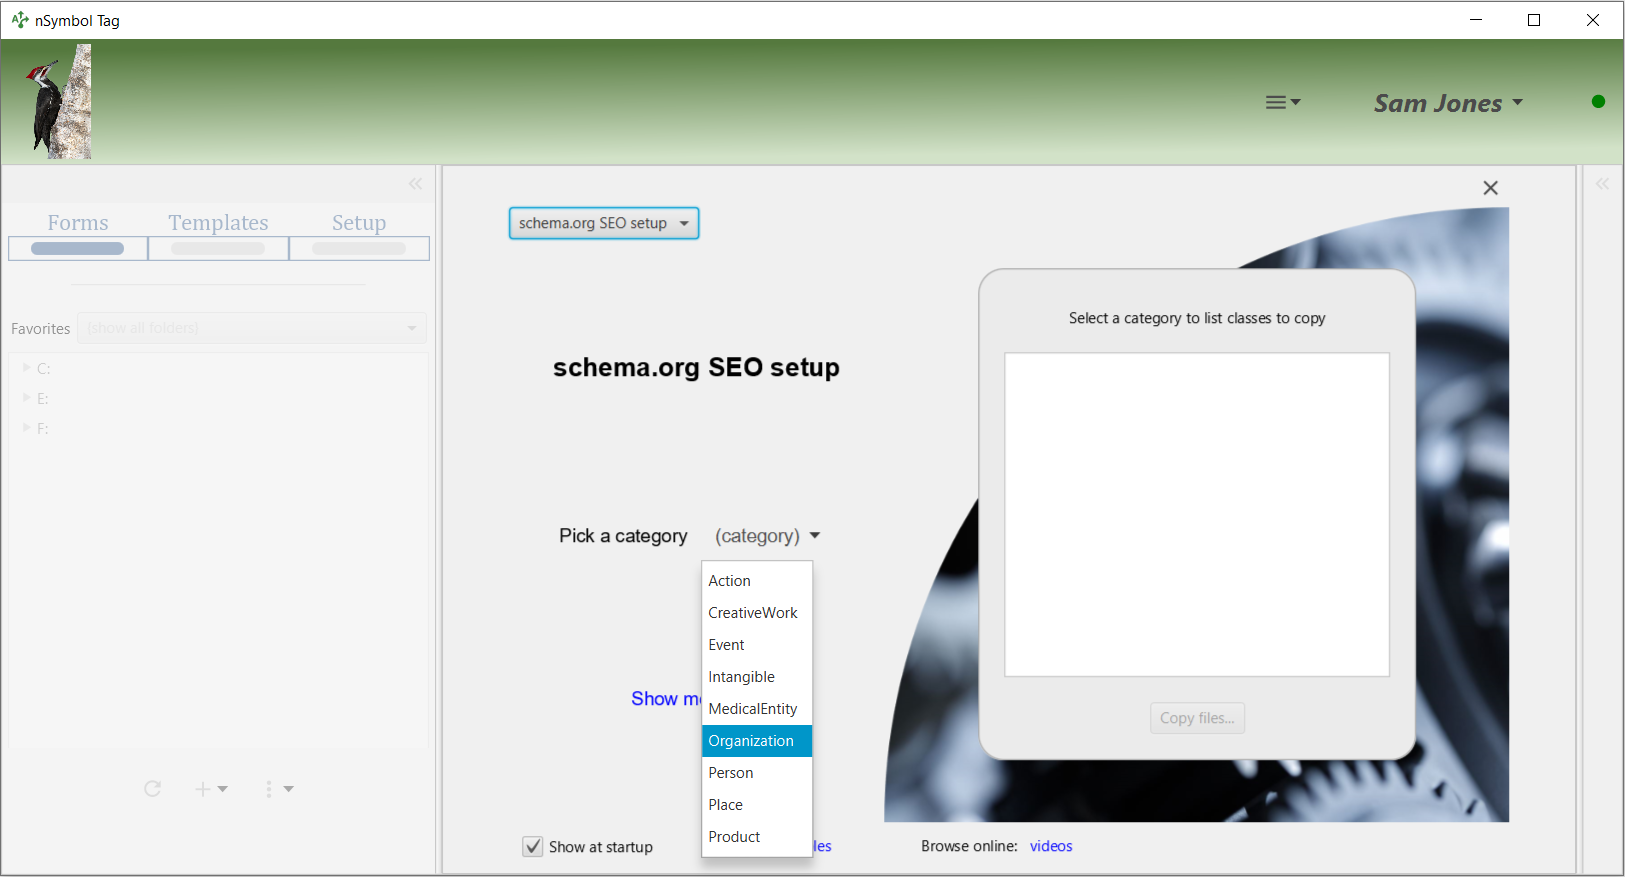Select Intangible from category list

pyautogui.click(x=757, y=677)
